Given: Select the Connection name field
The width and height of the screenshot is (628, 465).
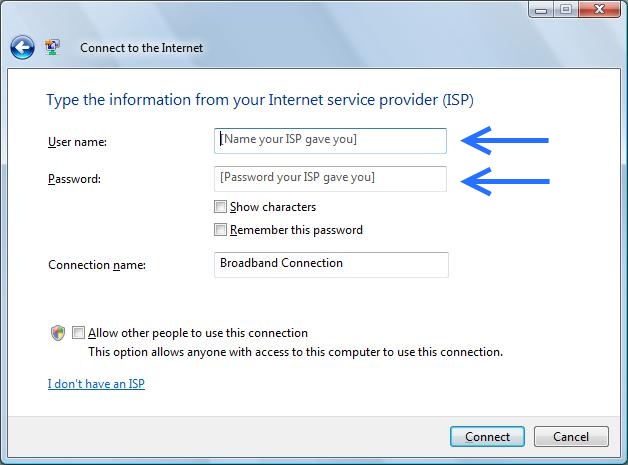Looking at the screenshot, I should pos(330,264).
